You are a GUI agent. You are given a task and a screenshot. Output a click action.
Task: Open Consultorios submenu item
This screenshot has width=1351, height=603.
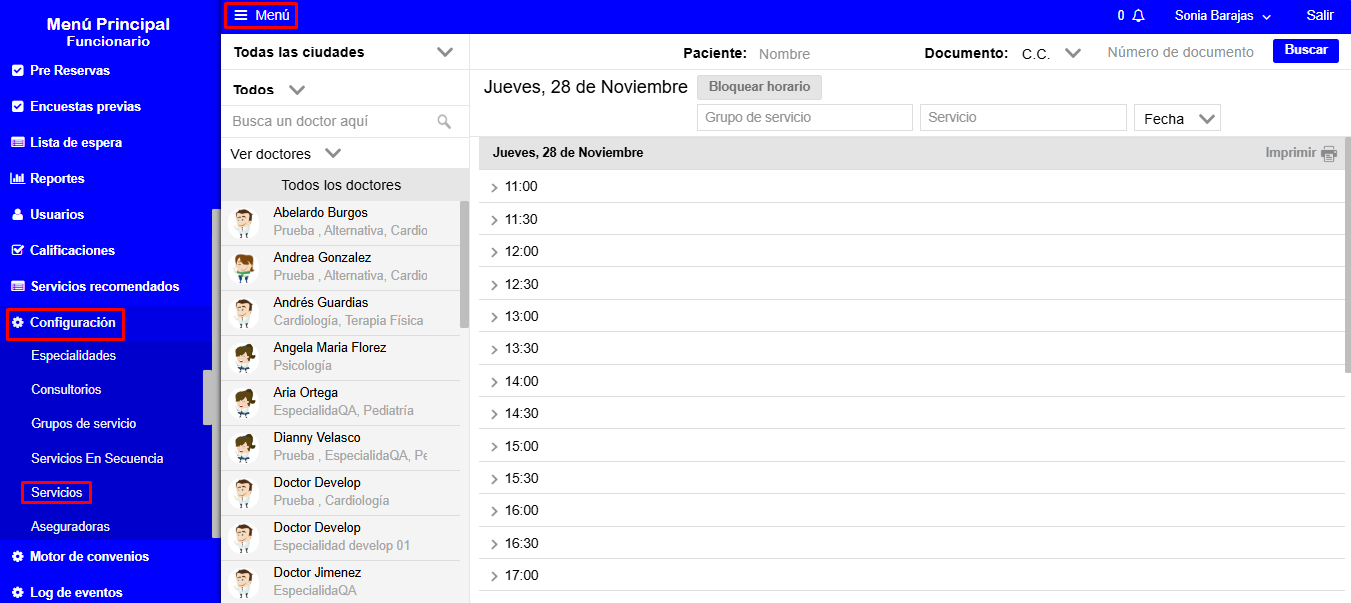click(x=66, y=390)
